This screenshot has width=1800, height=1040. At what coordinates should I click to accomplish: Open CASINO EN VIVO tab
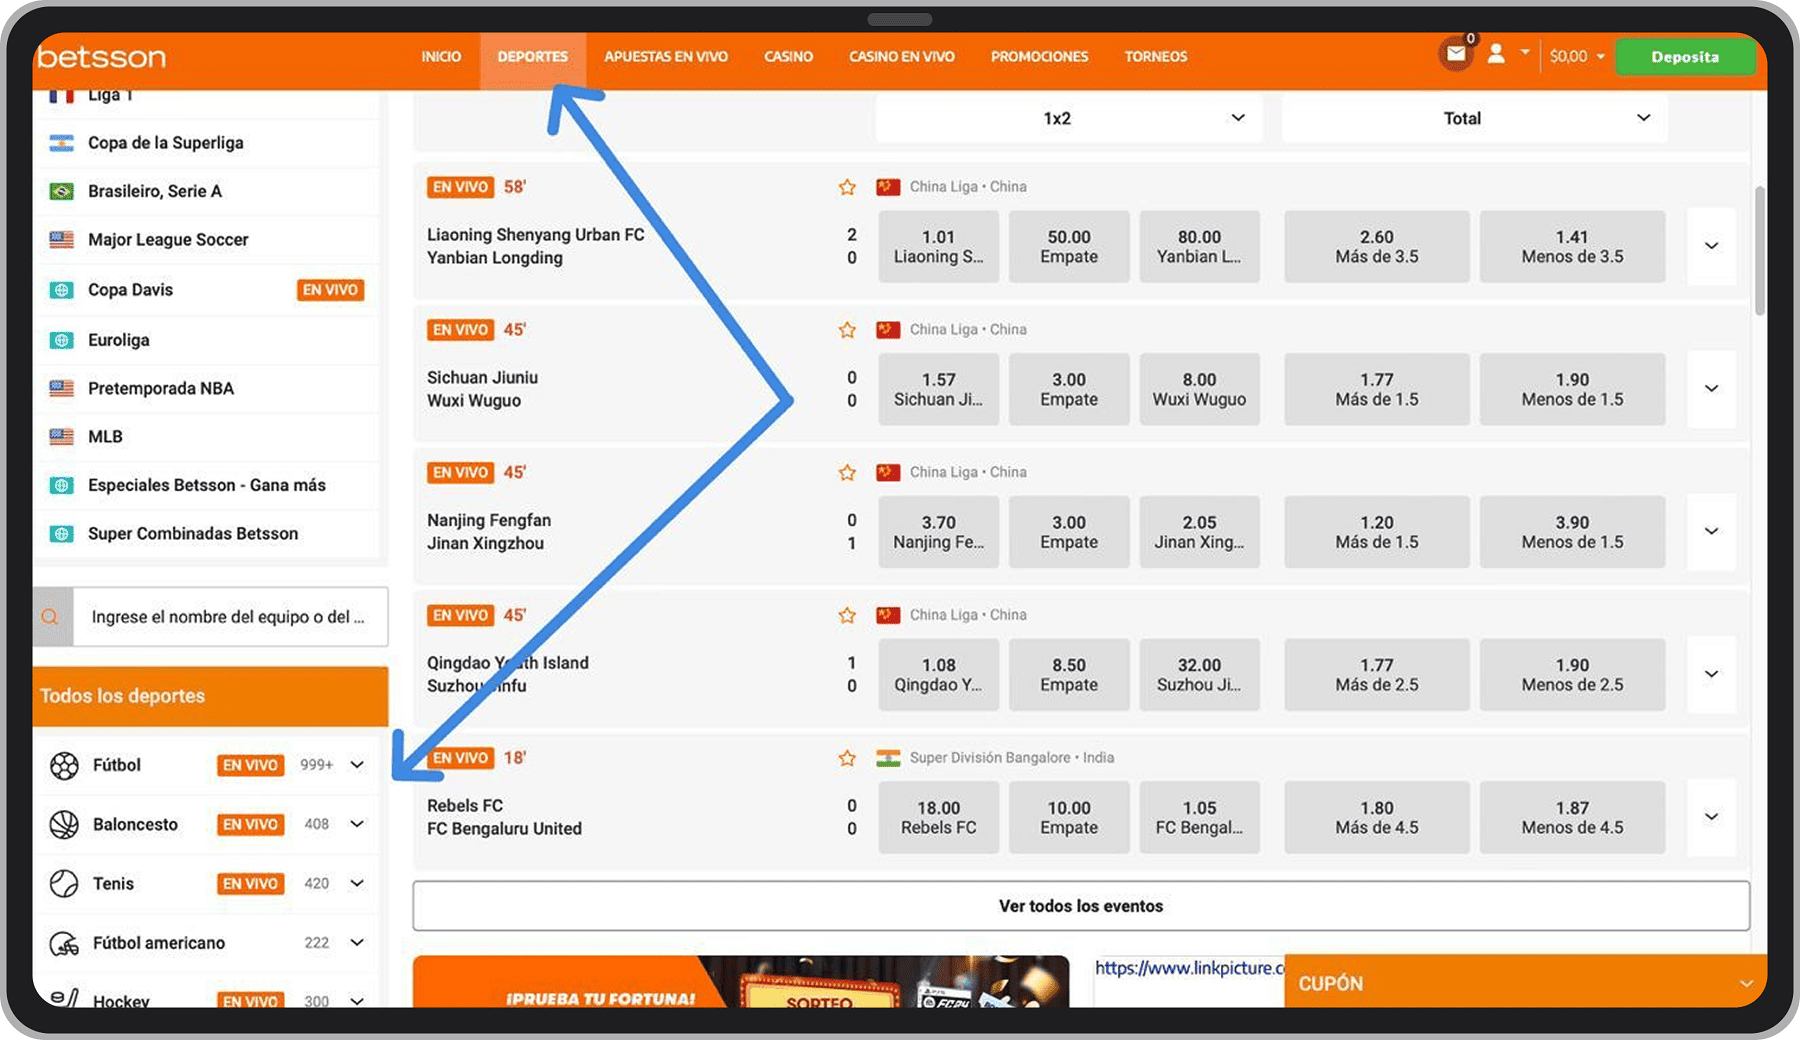(902, 57)
